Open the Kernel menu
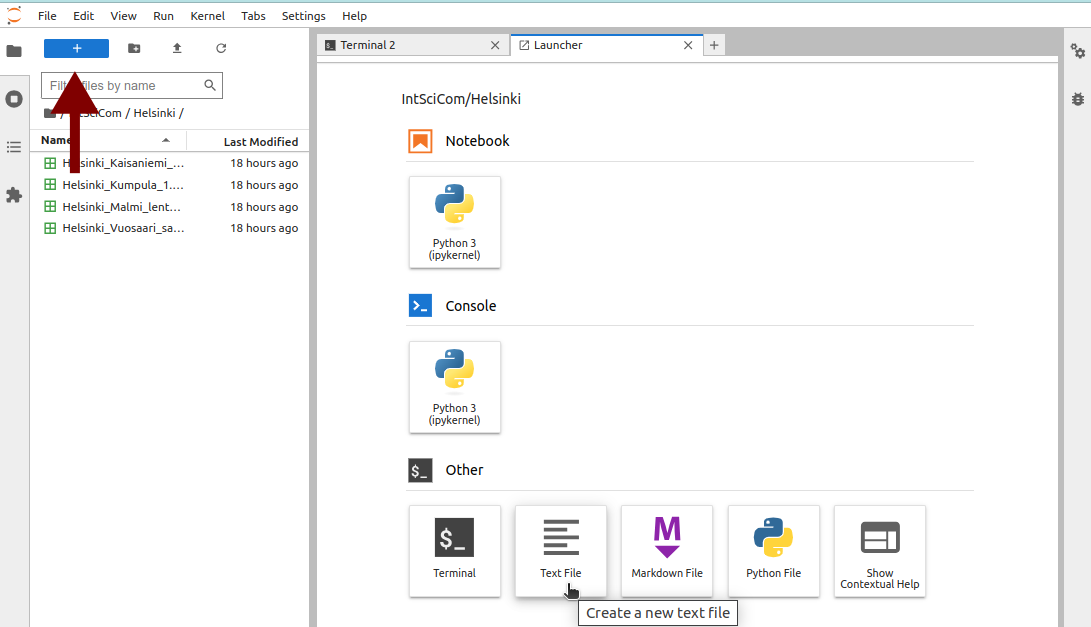Screen dimensions: 1091x627 pyautogui.click(x=207, y=15)
